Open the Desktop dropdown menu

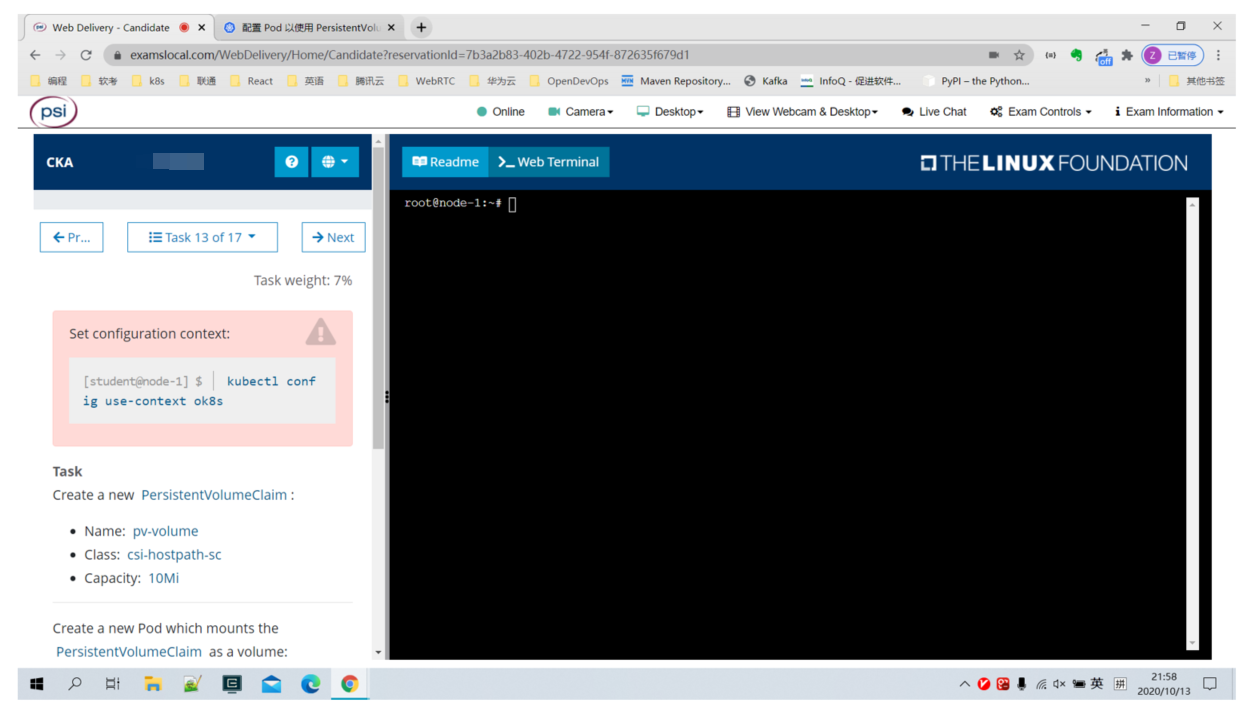670,112
